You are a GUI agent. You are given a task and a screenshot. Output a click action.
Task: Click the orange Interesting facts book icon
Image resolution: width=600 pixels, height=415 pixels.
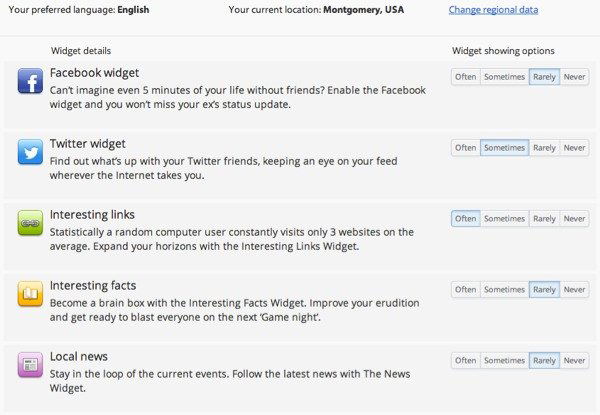pos(30,294)
